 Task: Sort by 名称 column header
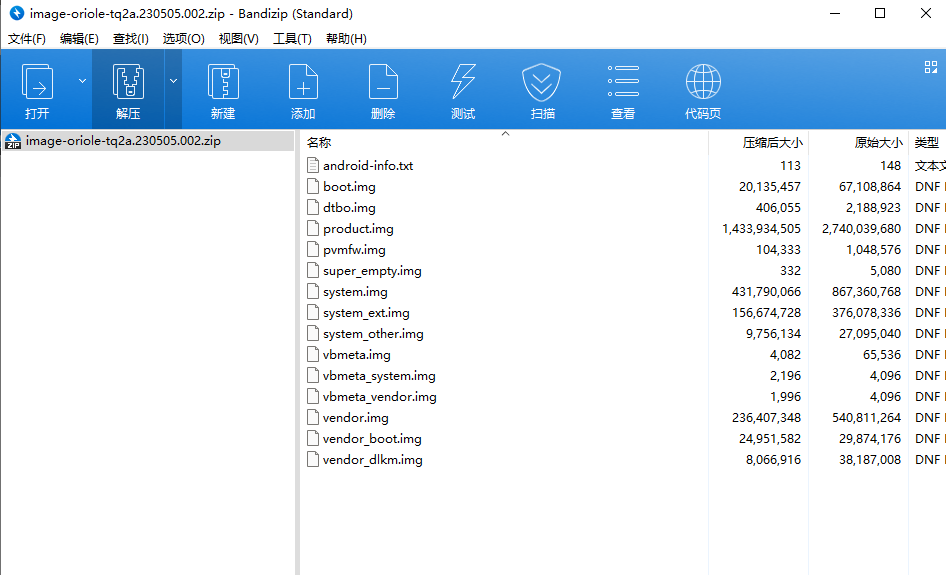pyautogui.click(x=319, y=143)
